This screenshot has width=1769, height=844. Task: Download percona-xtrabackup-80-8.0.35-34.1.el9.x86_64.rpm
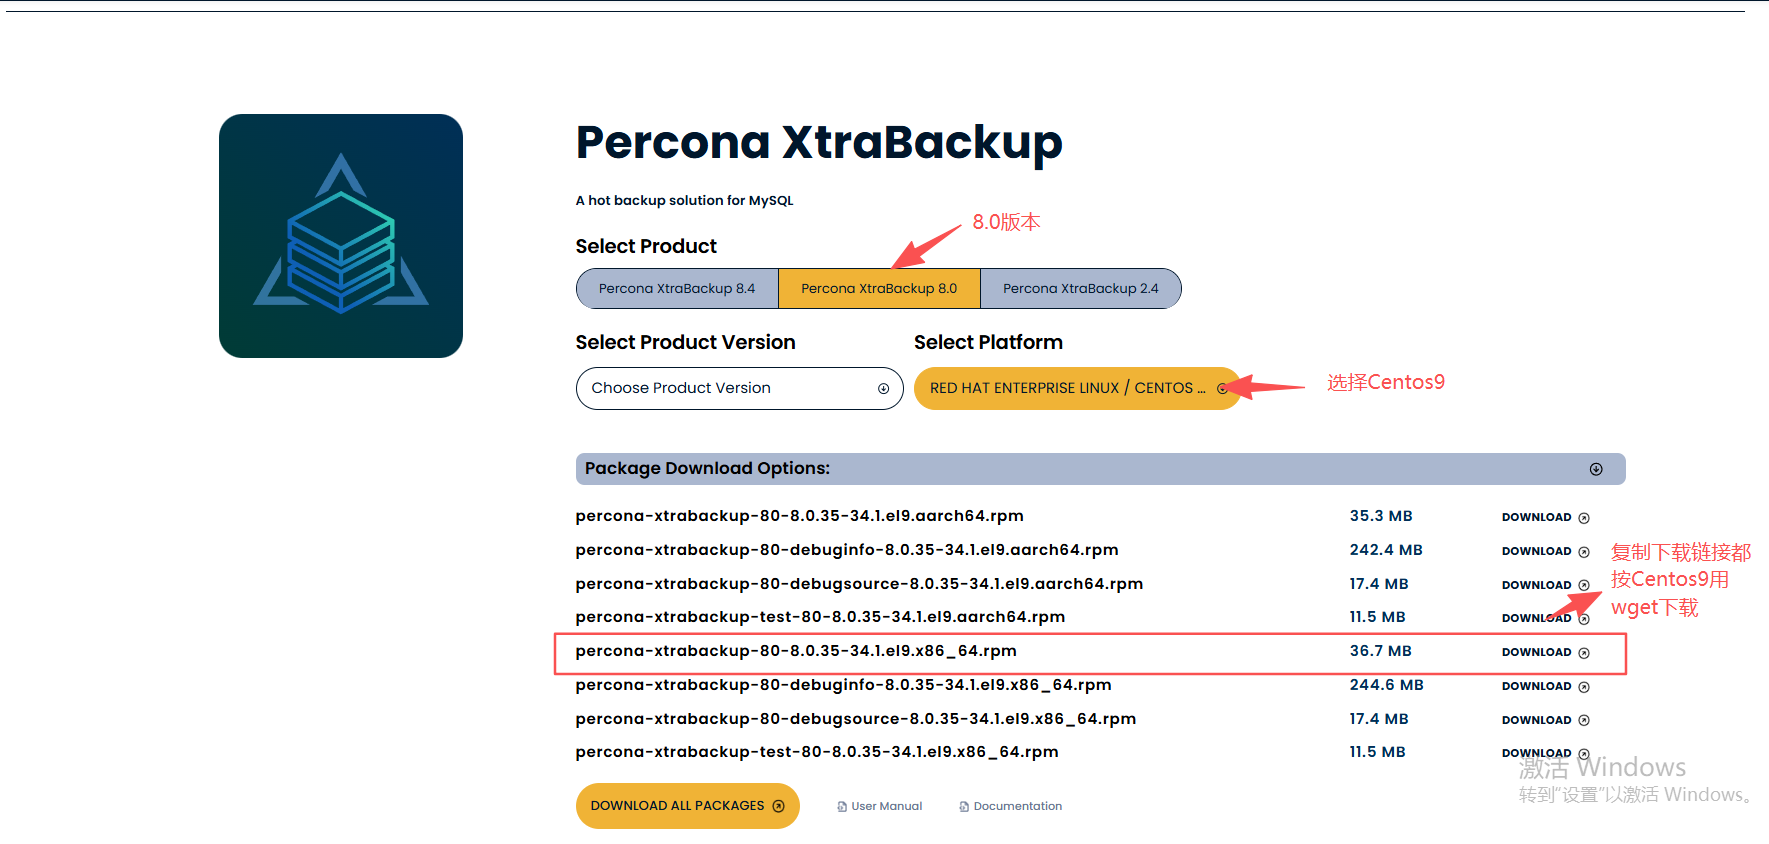pos(1545,652)
